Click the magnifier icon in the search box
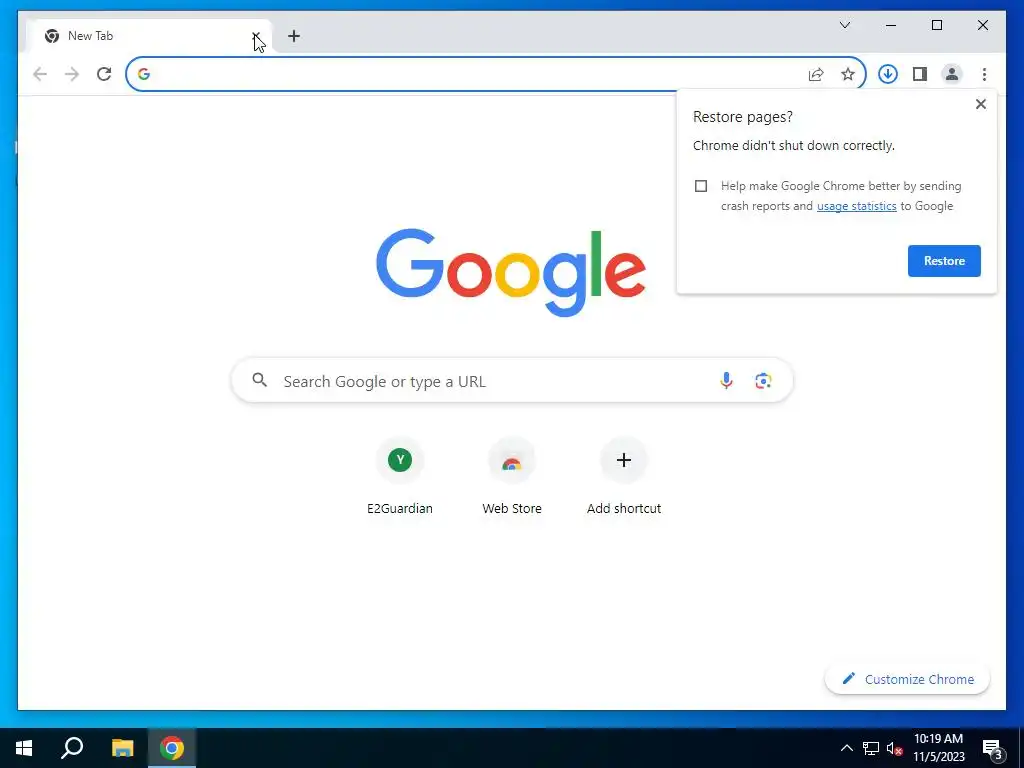The width and height of the screenshot is (1024, 768). pos(259,380)
